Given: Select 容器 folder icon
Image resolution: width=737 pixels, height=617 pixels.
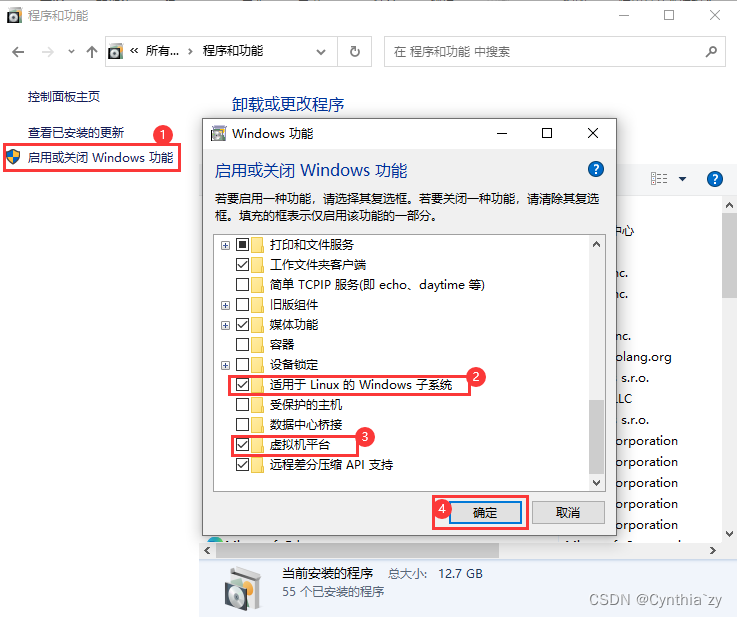Looking at the screenshot, I should point(257,345).
